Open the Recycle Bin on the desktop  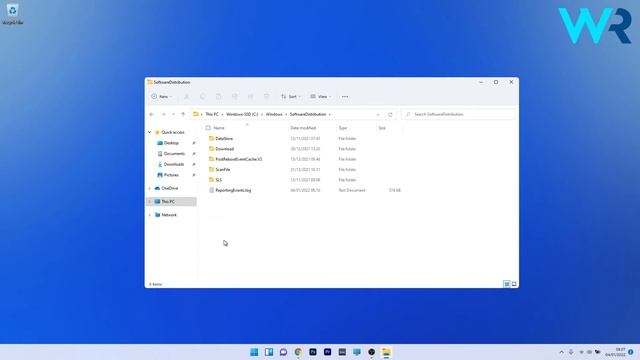[13, 14]
